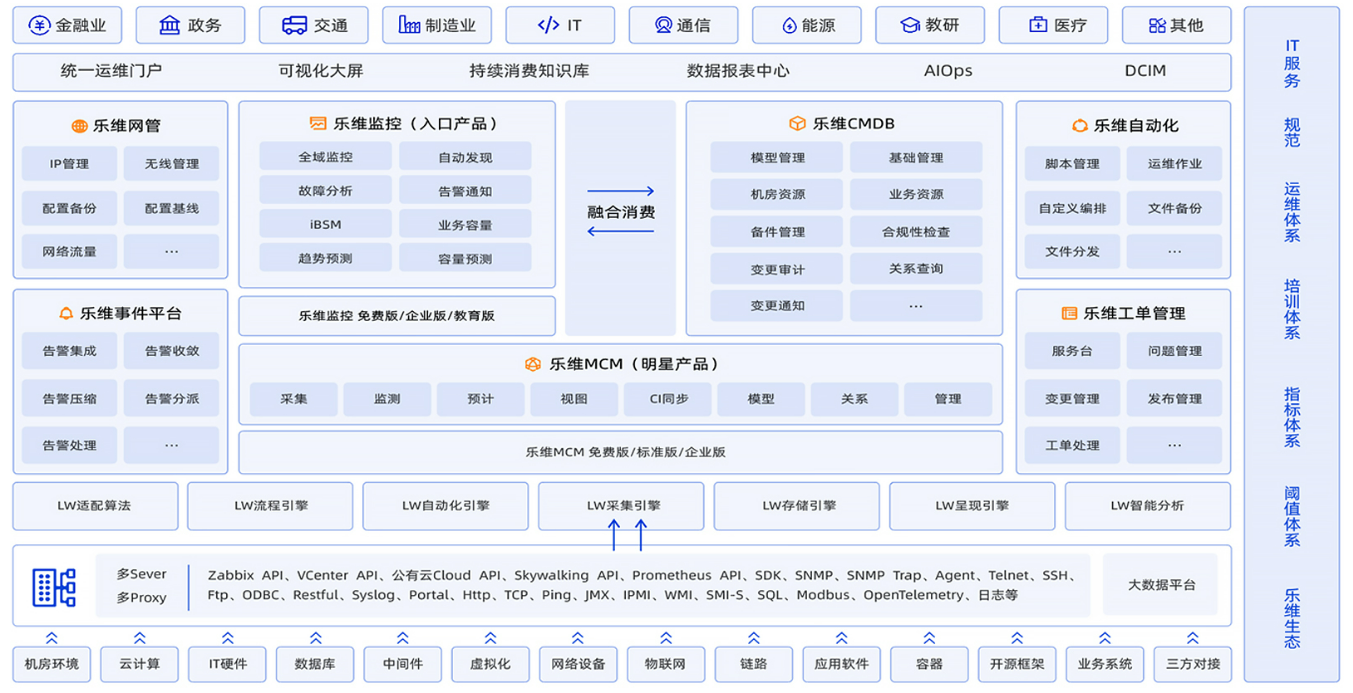Click the 服务台 button
The image size is (1353, 693).
point(1072,351)
